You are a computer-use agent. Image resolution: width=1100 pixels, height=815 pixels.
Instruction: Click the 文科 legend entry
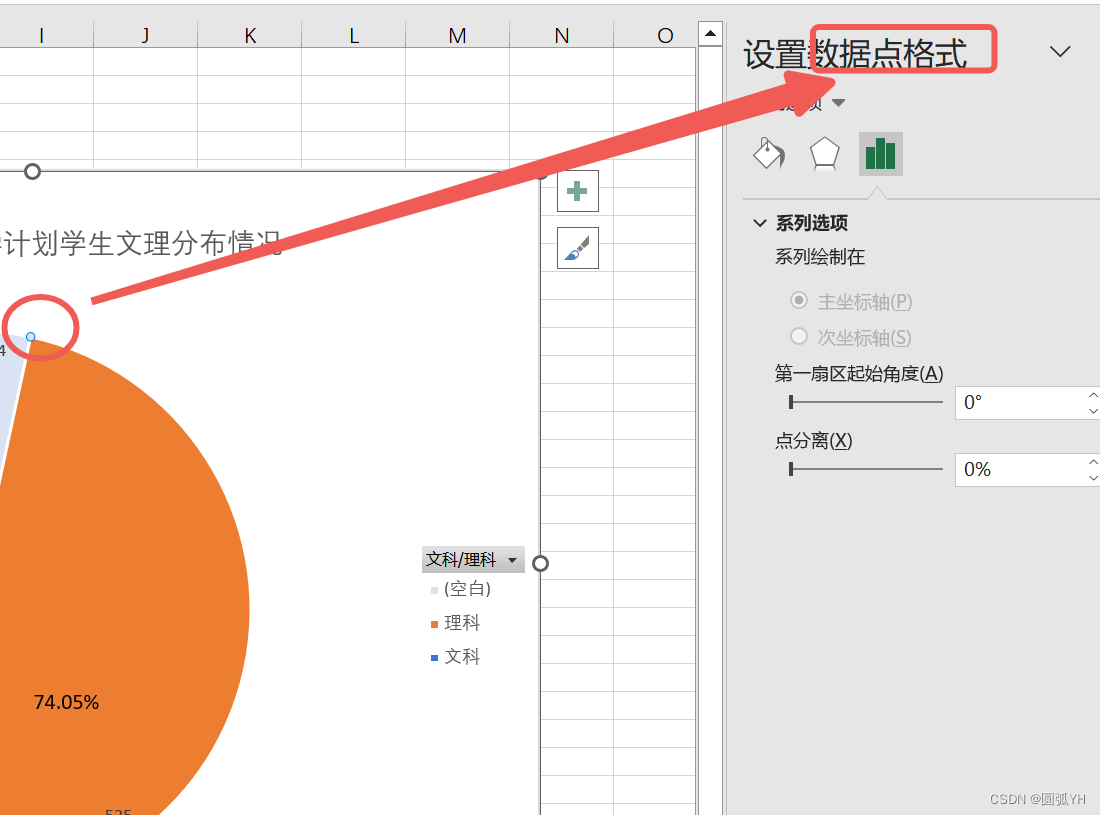455,656
